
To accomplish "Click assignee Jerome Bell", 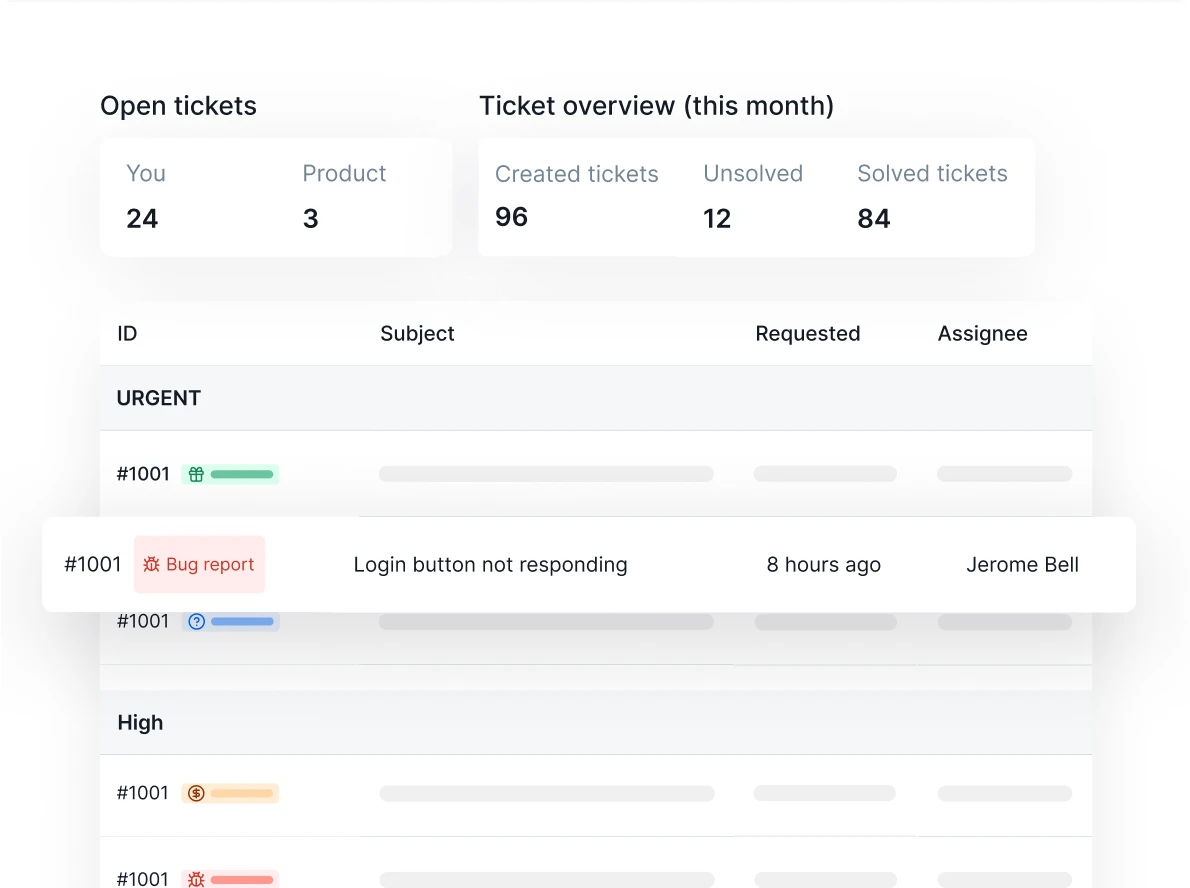I will (x=1022, y=565).
